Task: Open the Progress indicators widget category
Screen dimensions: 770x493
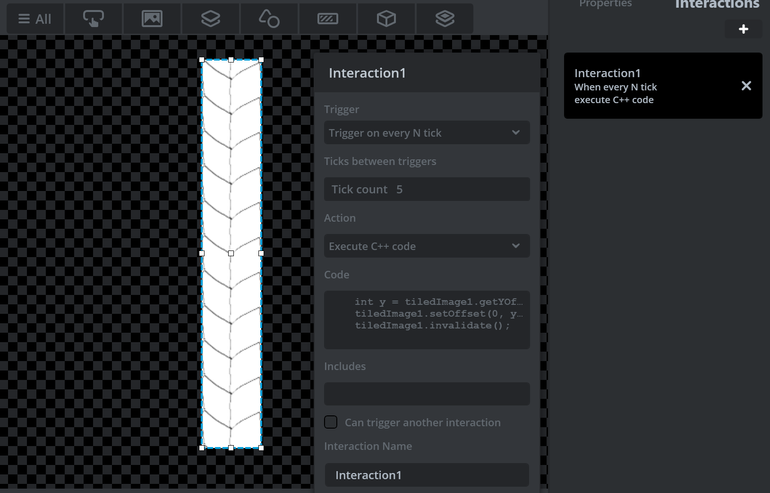Action: coord(328,19)
